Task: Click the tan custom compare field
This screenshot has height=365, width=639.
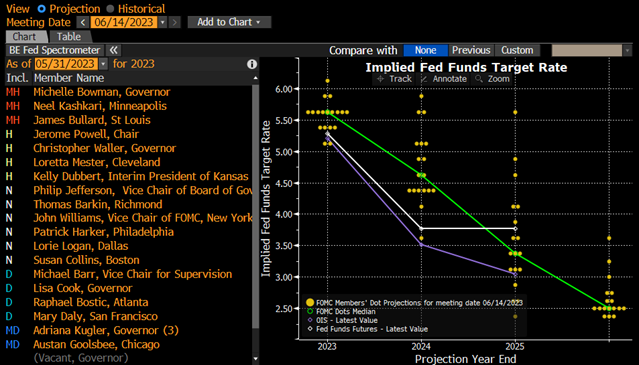Action: [x=587, y=51]
